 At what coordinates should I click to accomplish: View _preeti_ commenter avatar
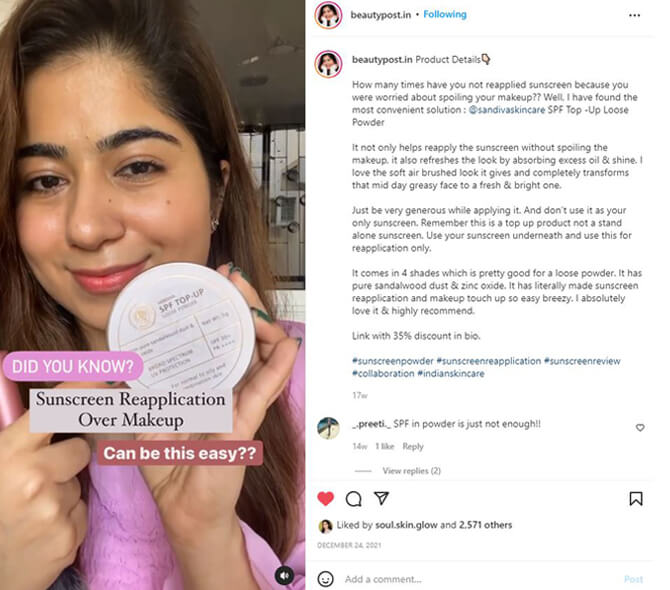pyautogui.click(x=328, y=428)
